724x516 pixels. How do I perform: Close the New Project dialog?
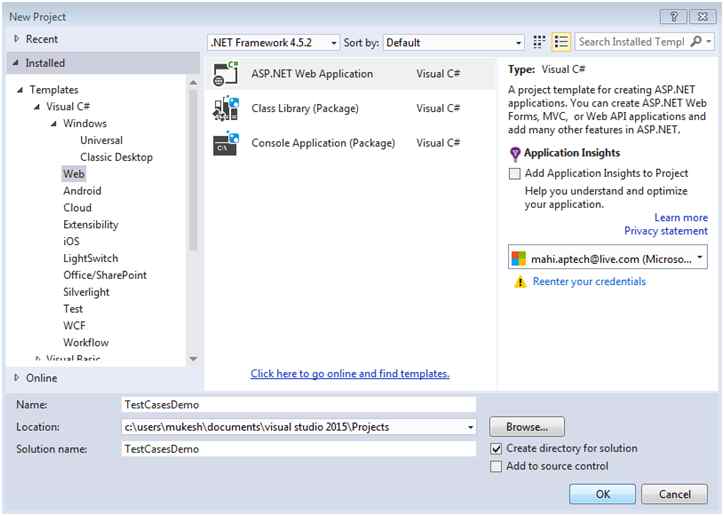[x=702, y=17]
